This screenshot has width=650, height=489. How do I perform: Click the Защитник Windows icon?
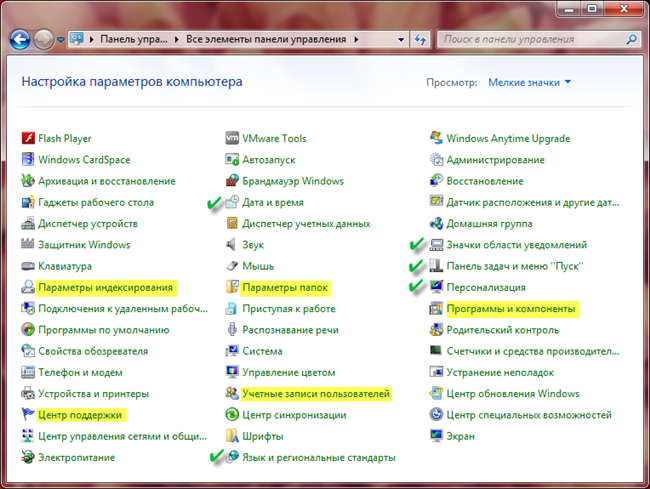(28, 244)
